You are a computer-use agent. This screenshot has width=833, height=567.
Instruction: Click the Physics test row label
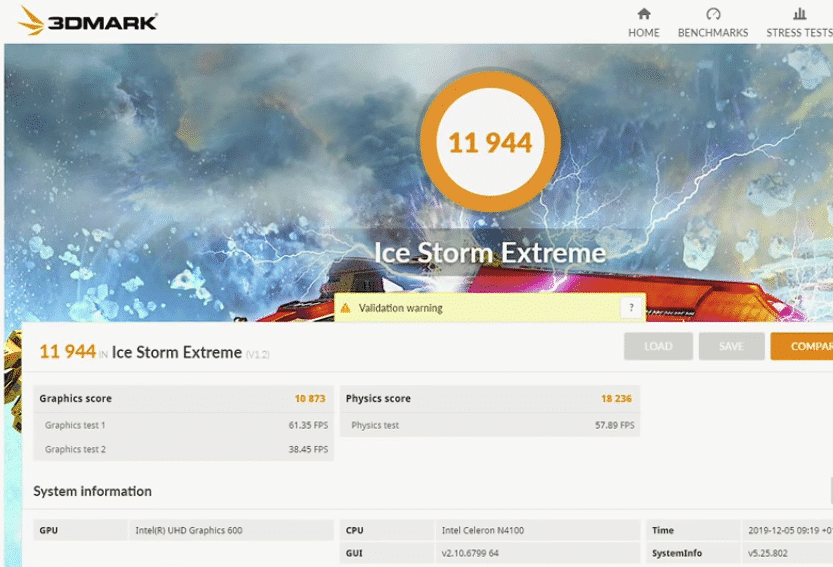[375, 425]
